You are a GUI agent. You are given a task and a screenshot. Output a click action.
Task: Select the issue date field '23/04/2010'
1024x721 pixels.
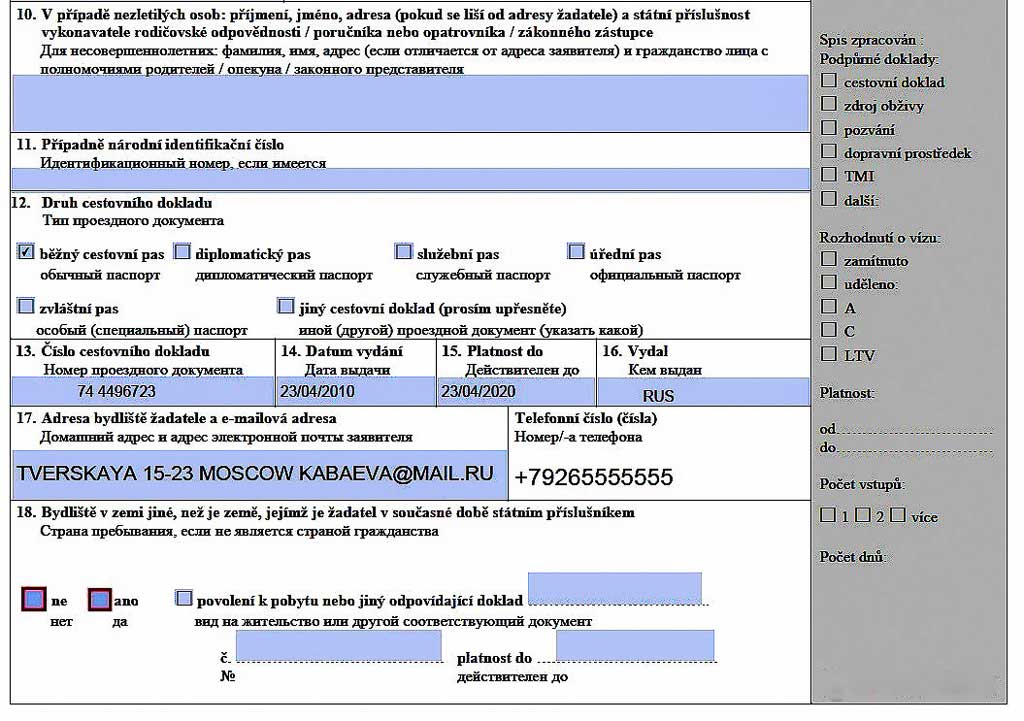coord(355,392)
